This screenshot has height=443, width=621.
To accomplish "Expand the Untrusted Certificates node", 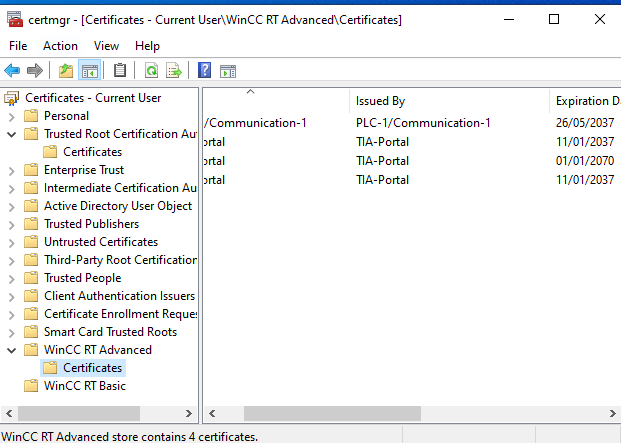I will (11, 243).
